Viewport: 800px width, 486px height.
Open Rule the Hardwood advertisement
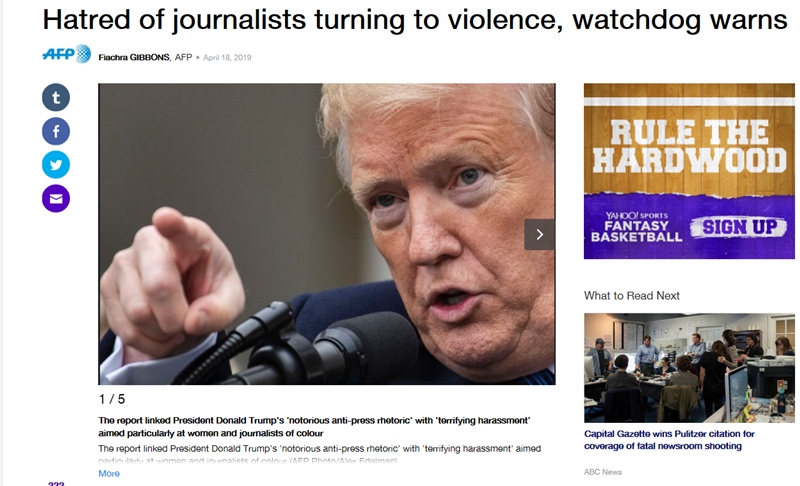pos(689,171)
